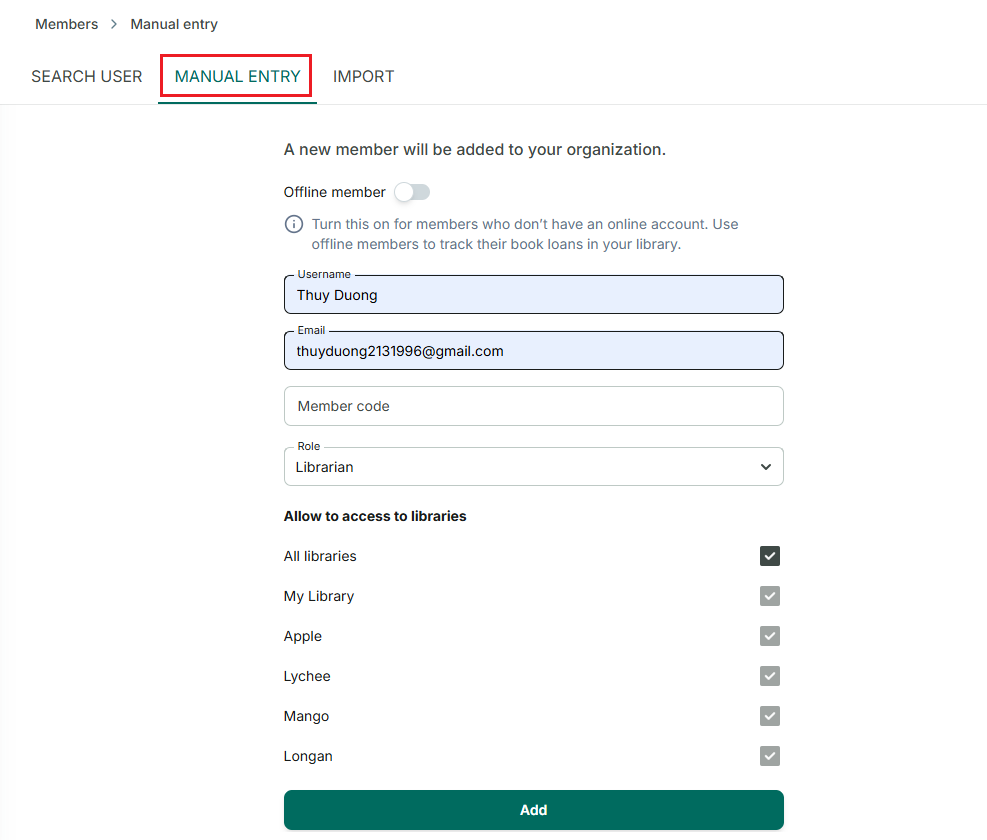Focus the Member code field
The image size is (987, 840).
[534, 406]
